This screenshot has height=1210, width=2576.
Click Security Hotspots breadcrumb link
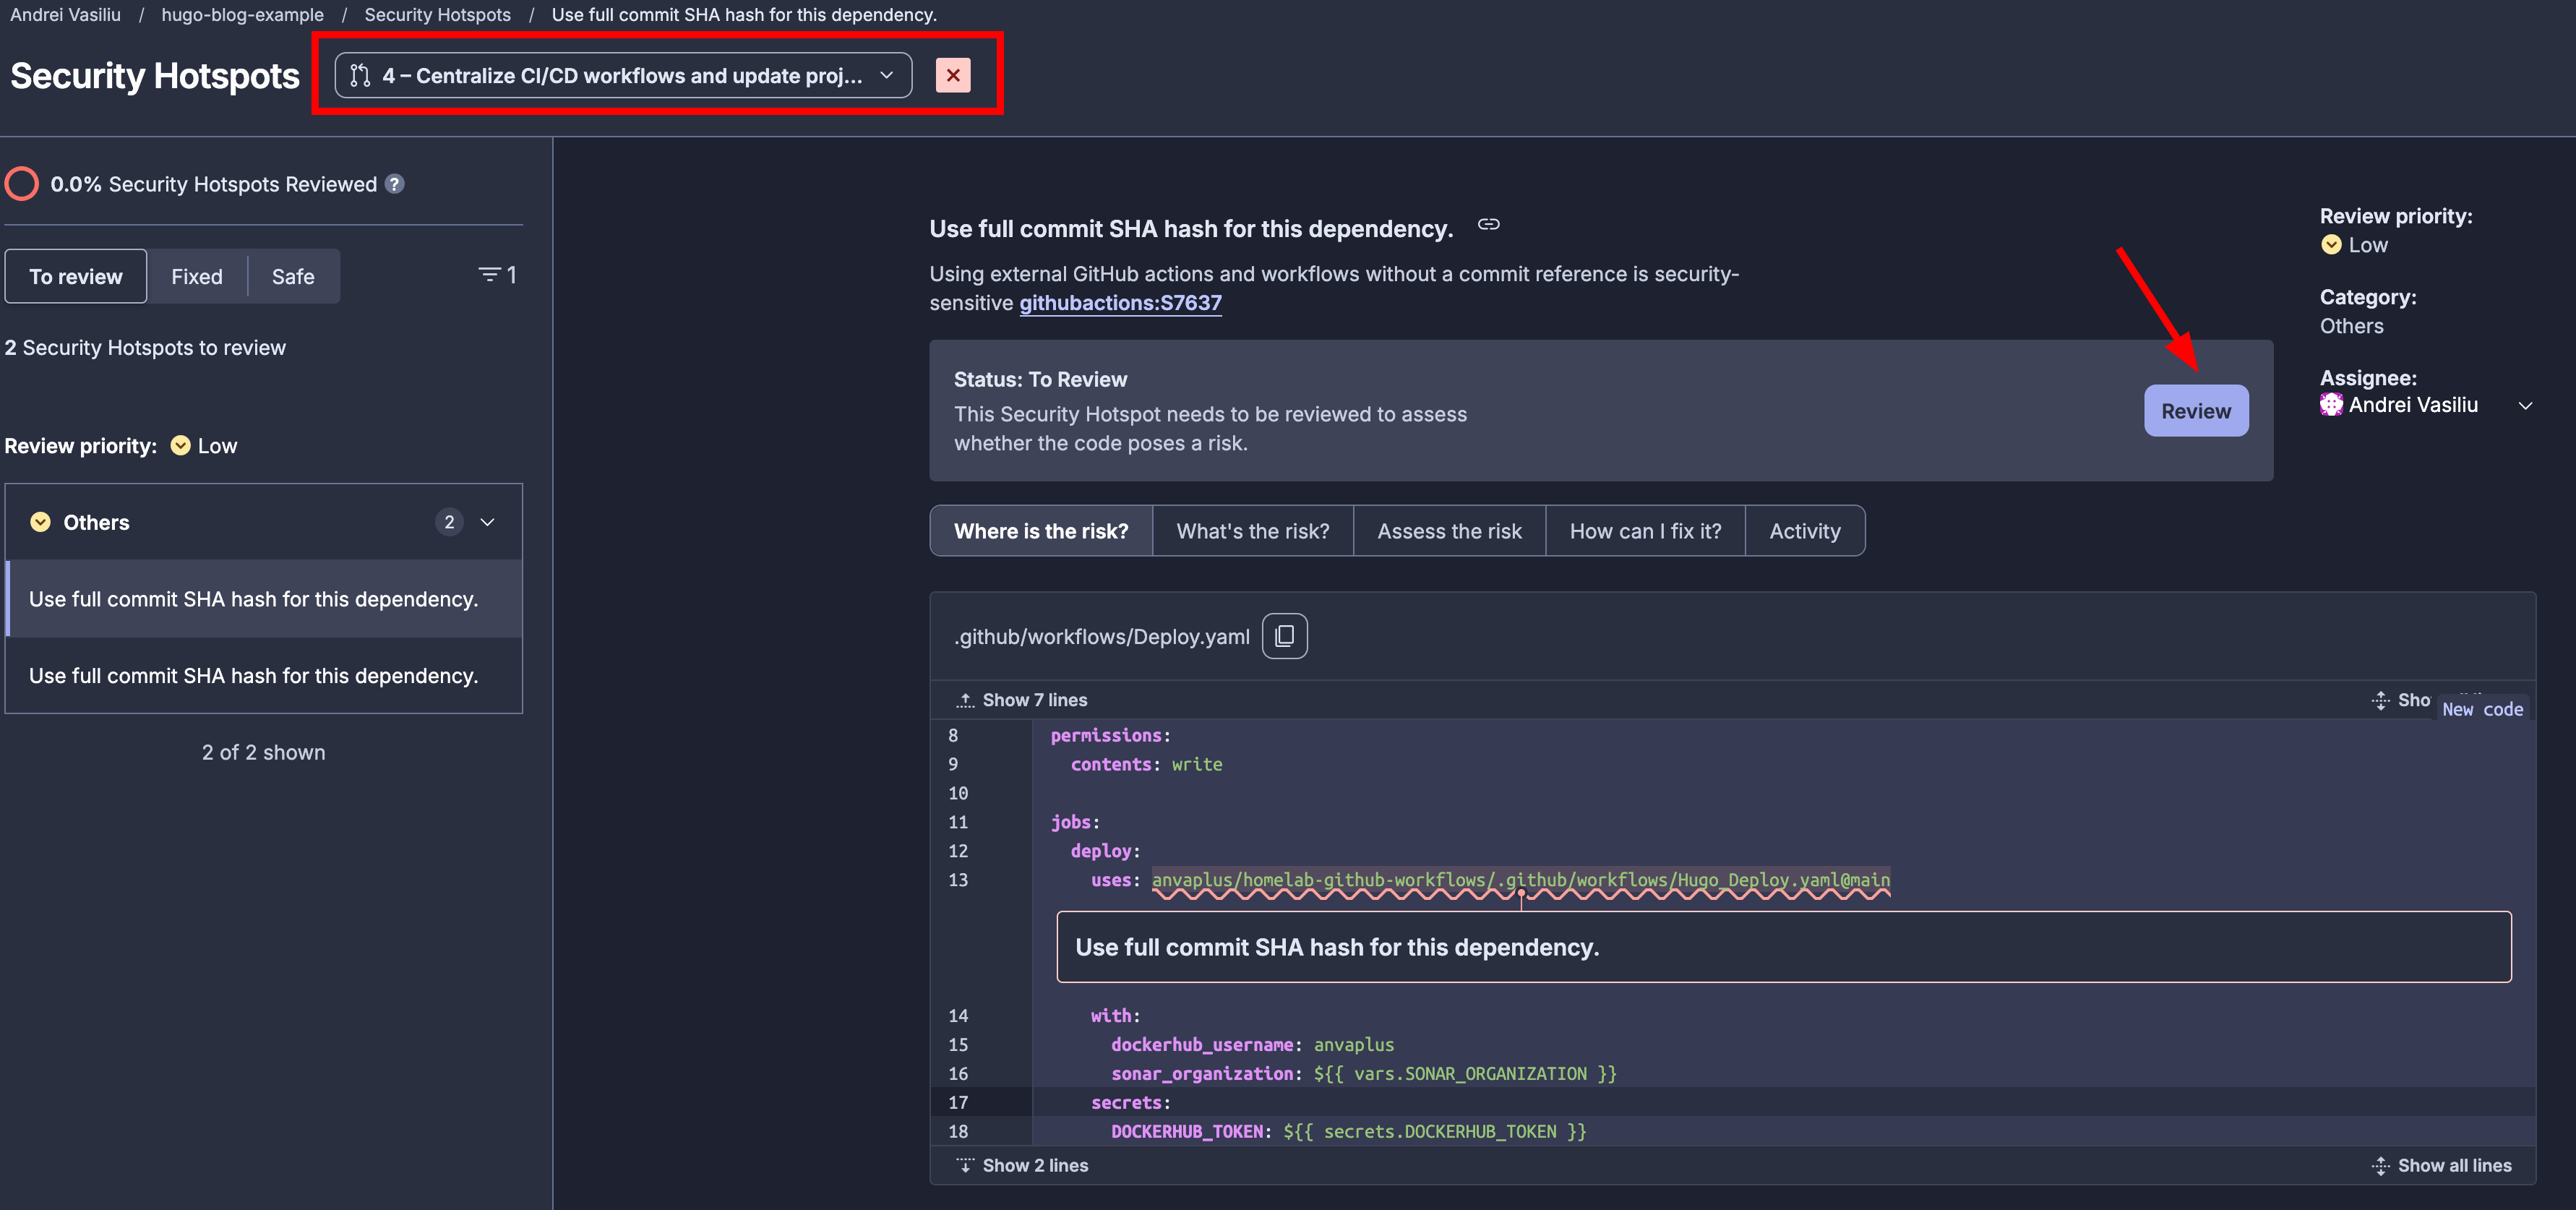tap(437, 15)
